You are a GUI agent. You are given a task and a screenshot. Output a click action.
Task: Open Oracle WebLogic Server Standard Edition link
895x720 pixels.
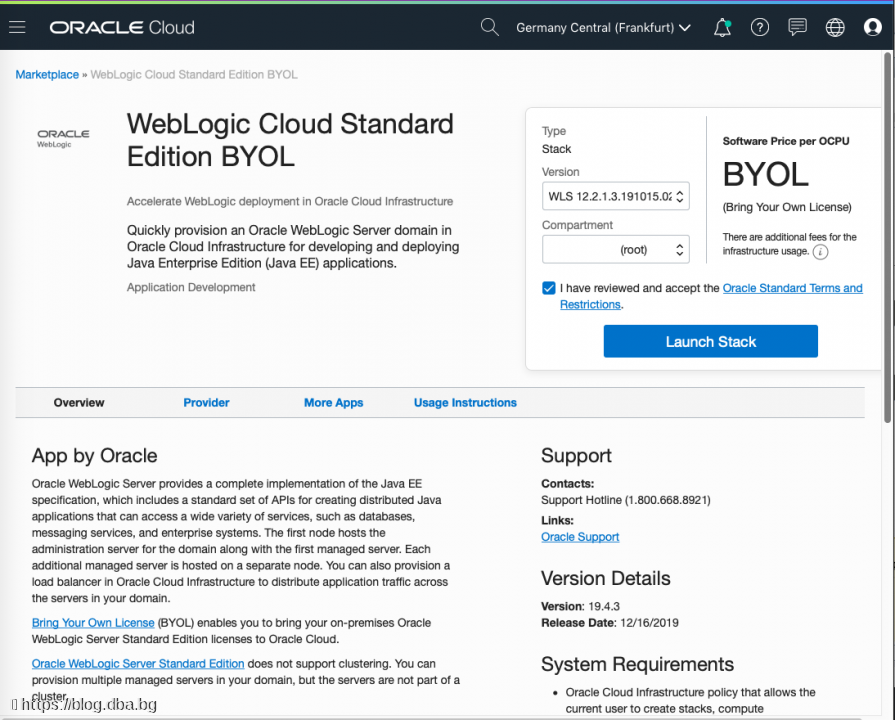(138, 663)
